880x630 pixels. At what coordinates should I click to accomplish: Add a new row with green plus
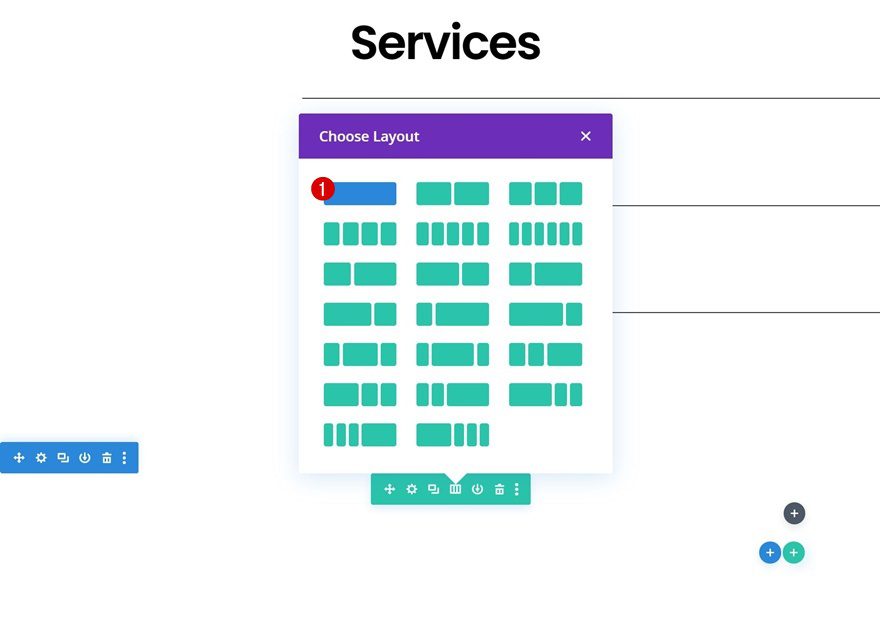coord(794,552)
